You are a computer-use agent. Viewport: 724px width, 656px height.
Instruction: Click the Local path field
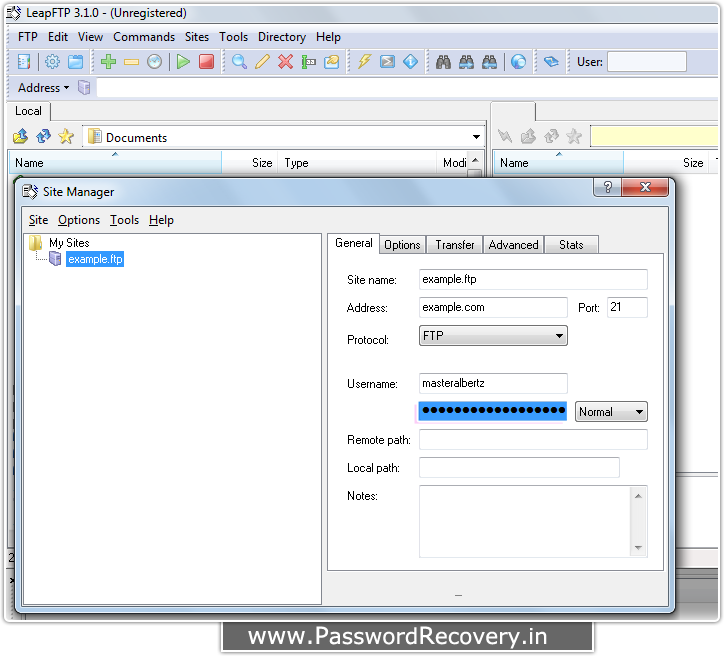pyautogui.click(x=519, y=468)
